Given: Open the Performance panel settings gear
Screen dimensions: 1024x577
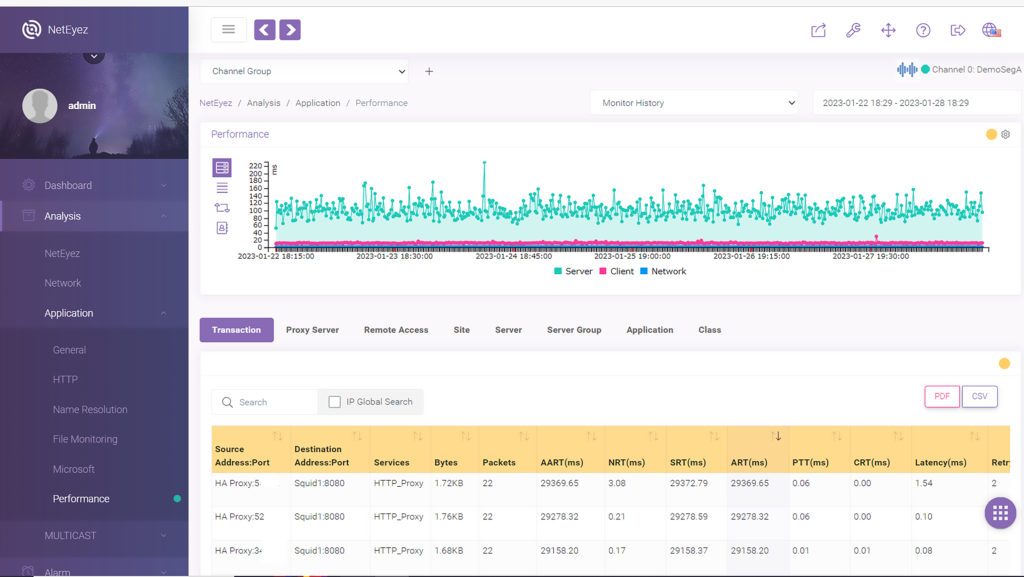Looking at the screenshot, I should click(1005, 134).
